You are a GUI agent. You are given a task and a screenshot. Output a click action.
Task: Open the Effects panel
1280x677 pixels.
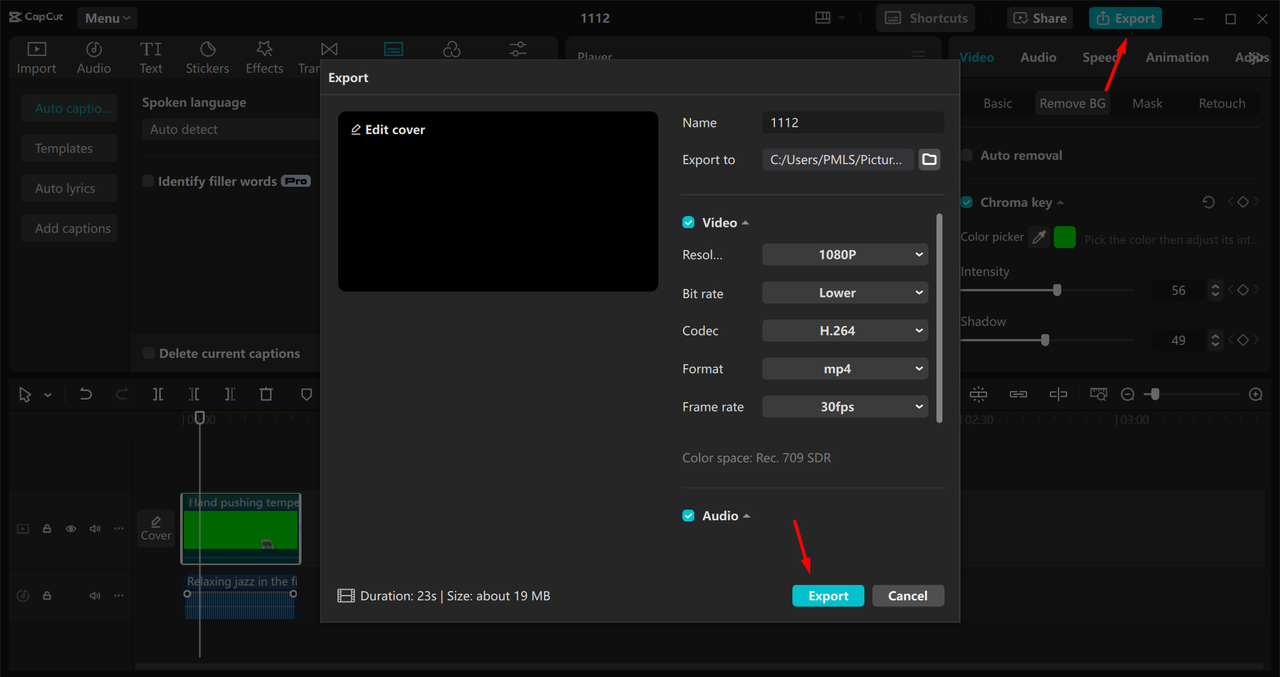tap(264, 58)
